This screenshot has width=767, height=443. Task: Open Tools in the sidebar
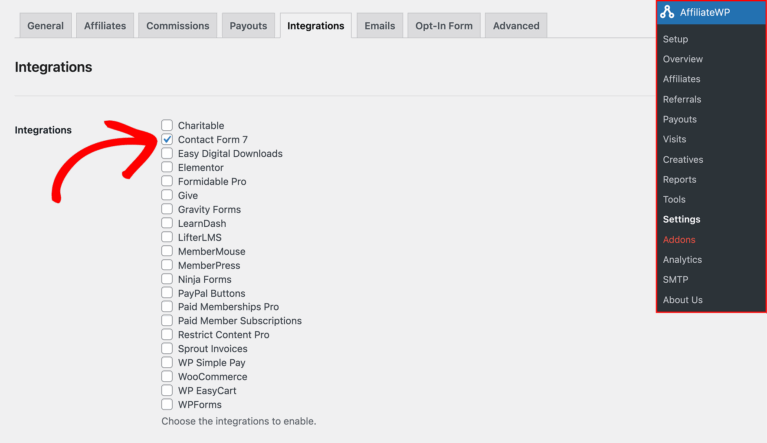pos(674,199)
